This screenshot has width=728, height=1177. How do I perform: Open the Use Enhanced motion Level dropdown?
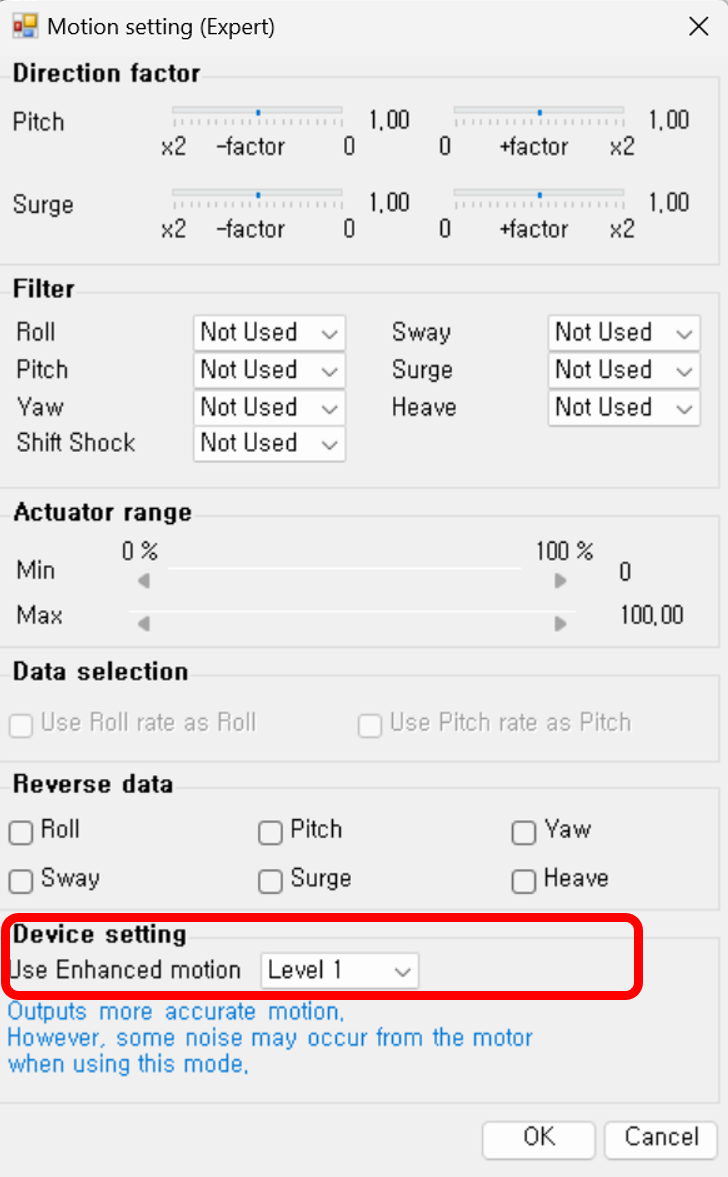[x=339, y=971]
